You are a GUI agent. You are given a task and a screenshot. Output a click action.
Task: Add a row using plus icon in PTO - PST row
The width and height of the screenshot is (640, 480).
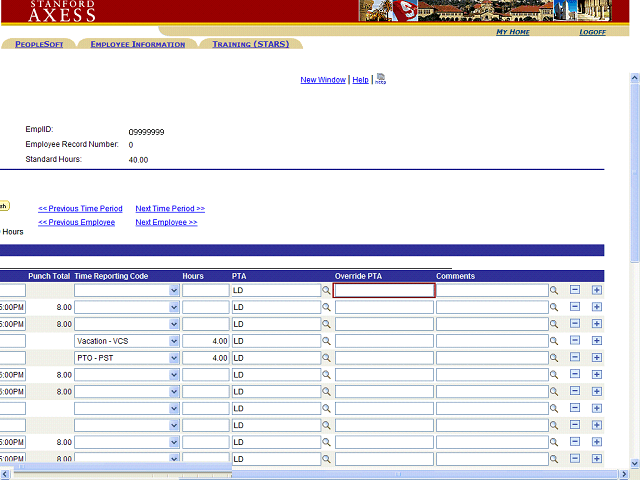coord(597,358)
